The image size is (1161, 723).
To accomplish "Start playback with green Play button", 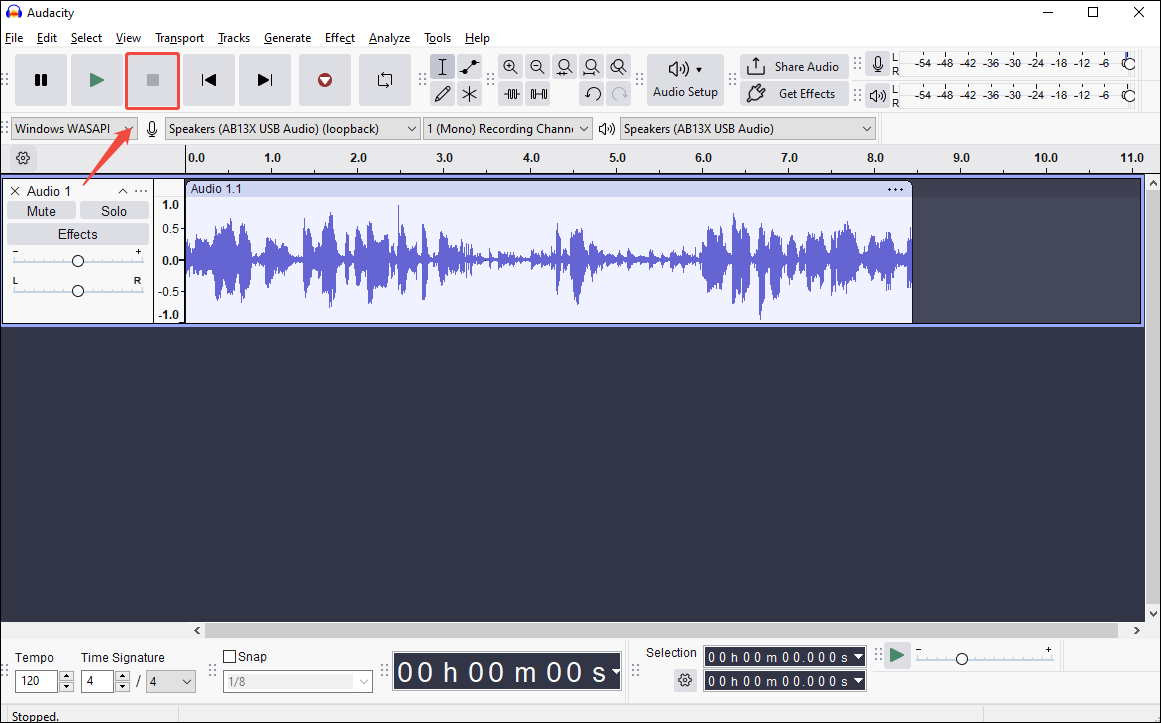I will [96, 80].
